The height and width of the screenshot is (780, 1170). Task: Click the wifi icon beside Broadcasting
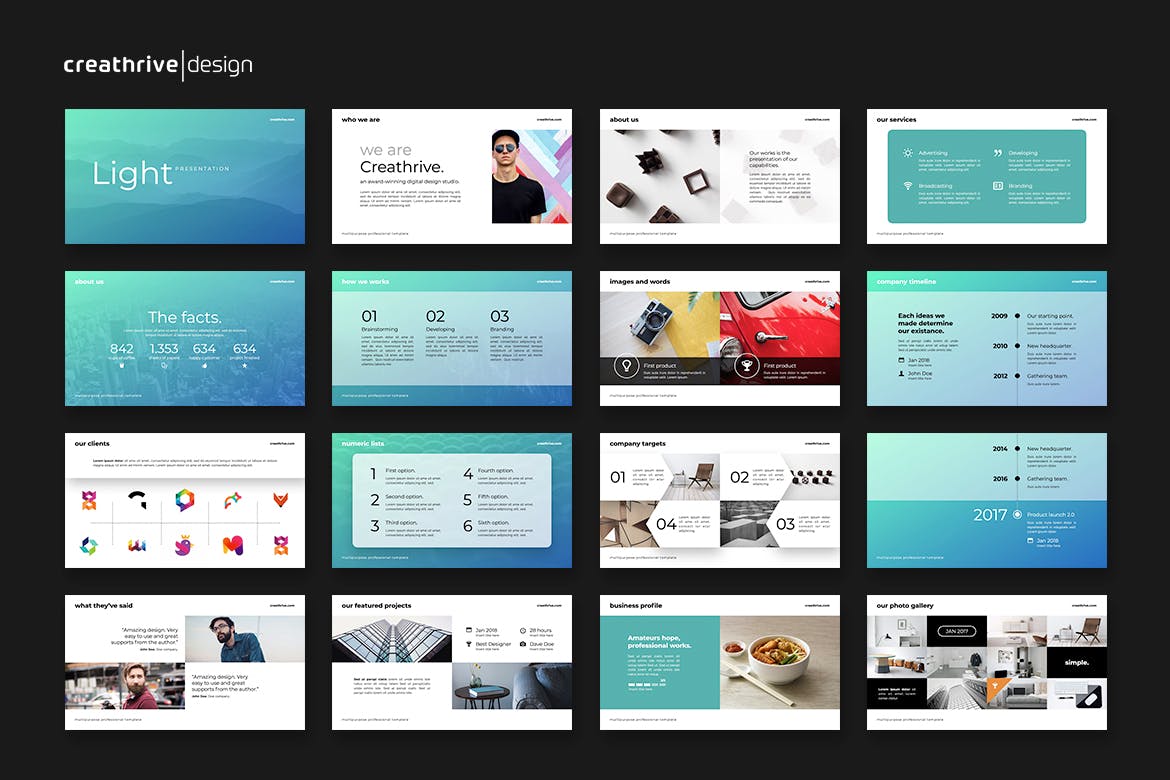907,186
